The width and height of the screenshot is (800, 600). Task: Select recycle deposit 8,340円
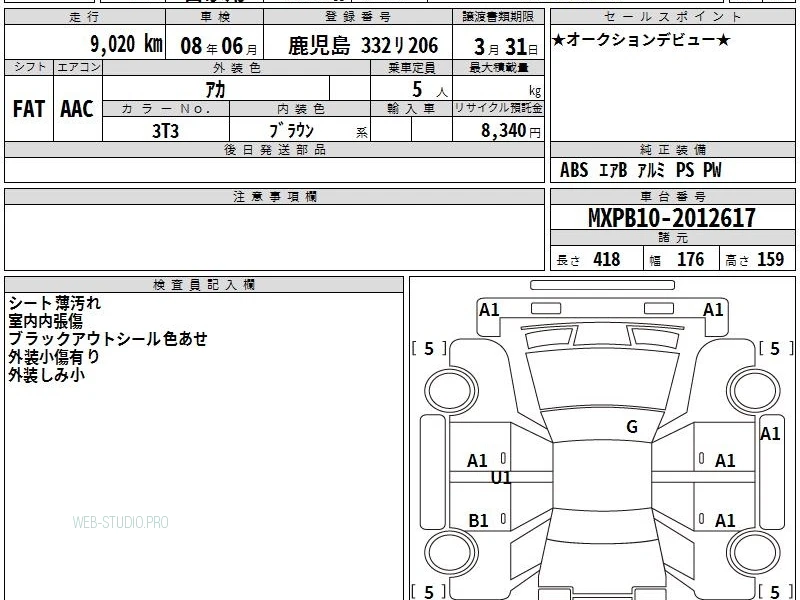[511, 131]
